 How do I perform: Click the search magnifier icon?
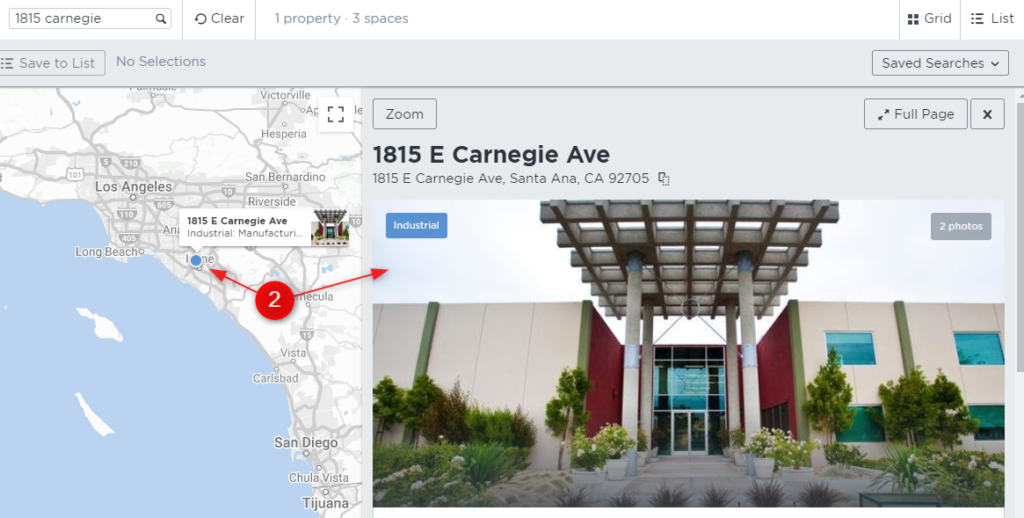click(161, 19)
